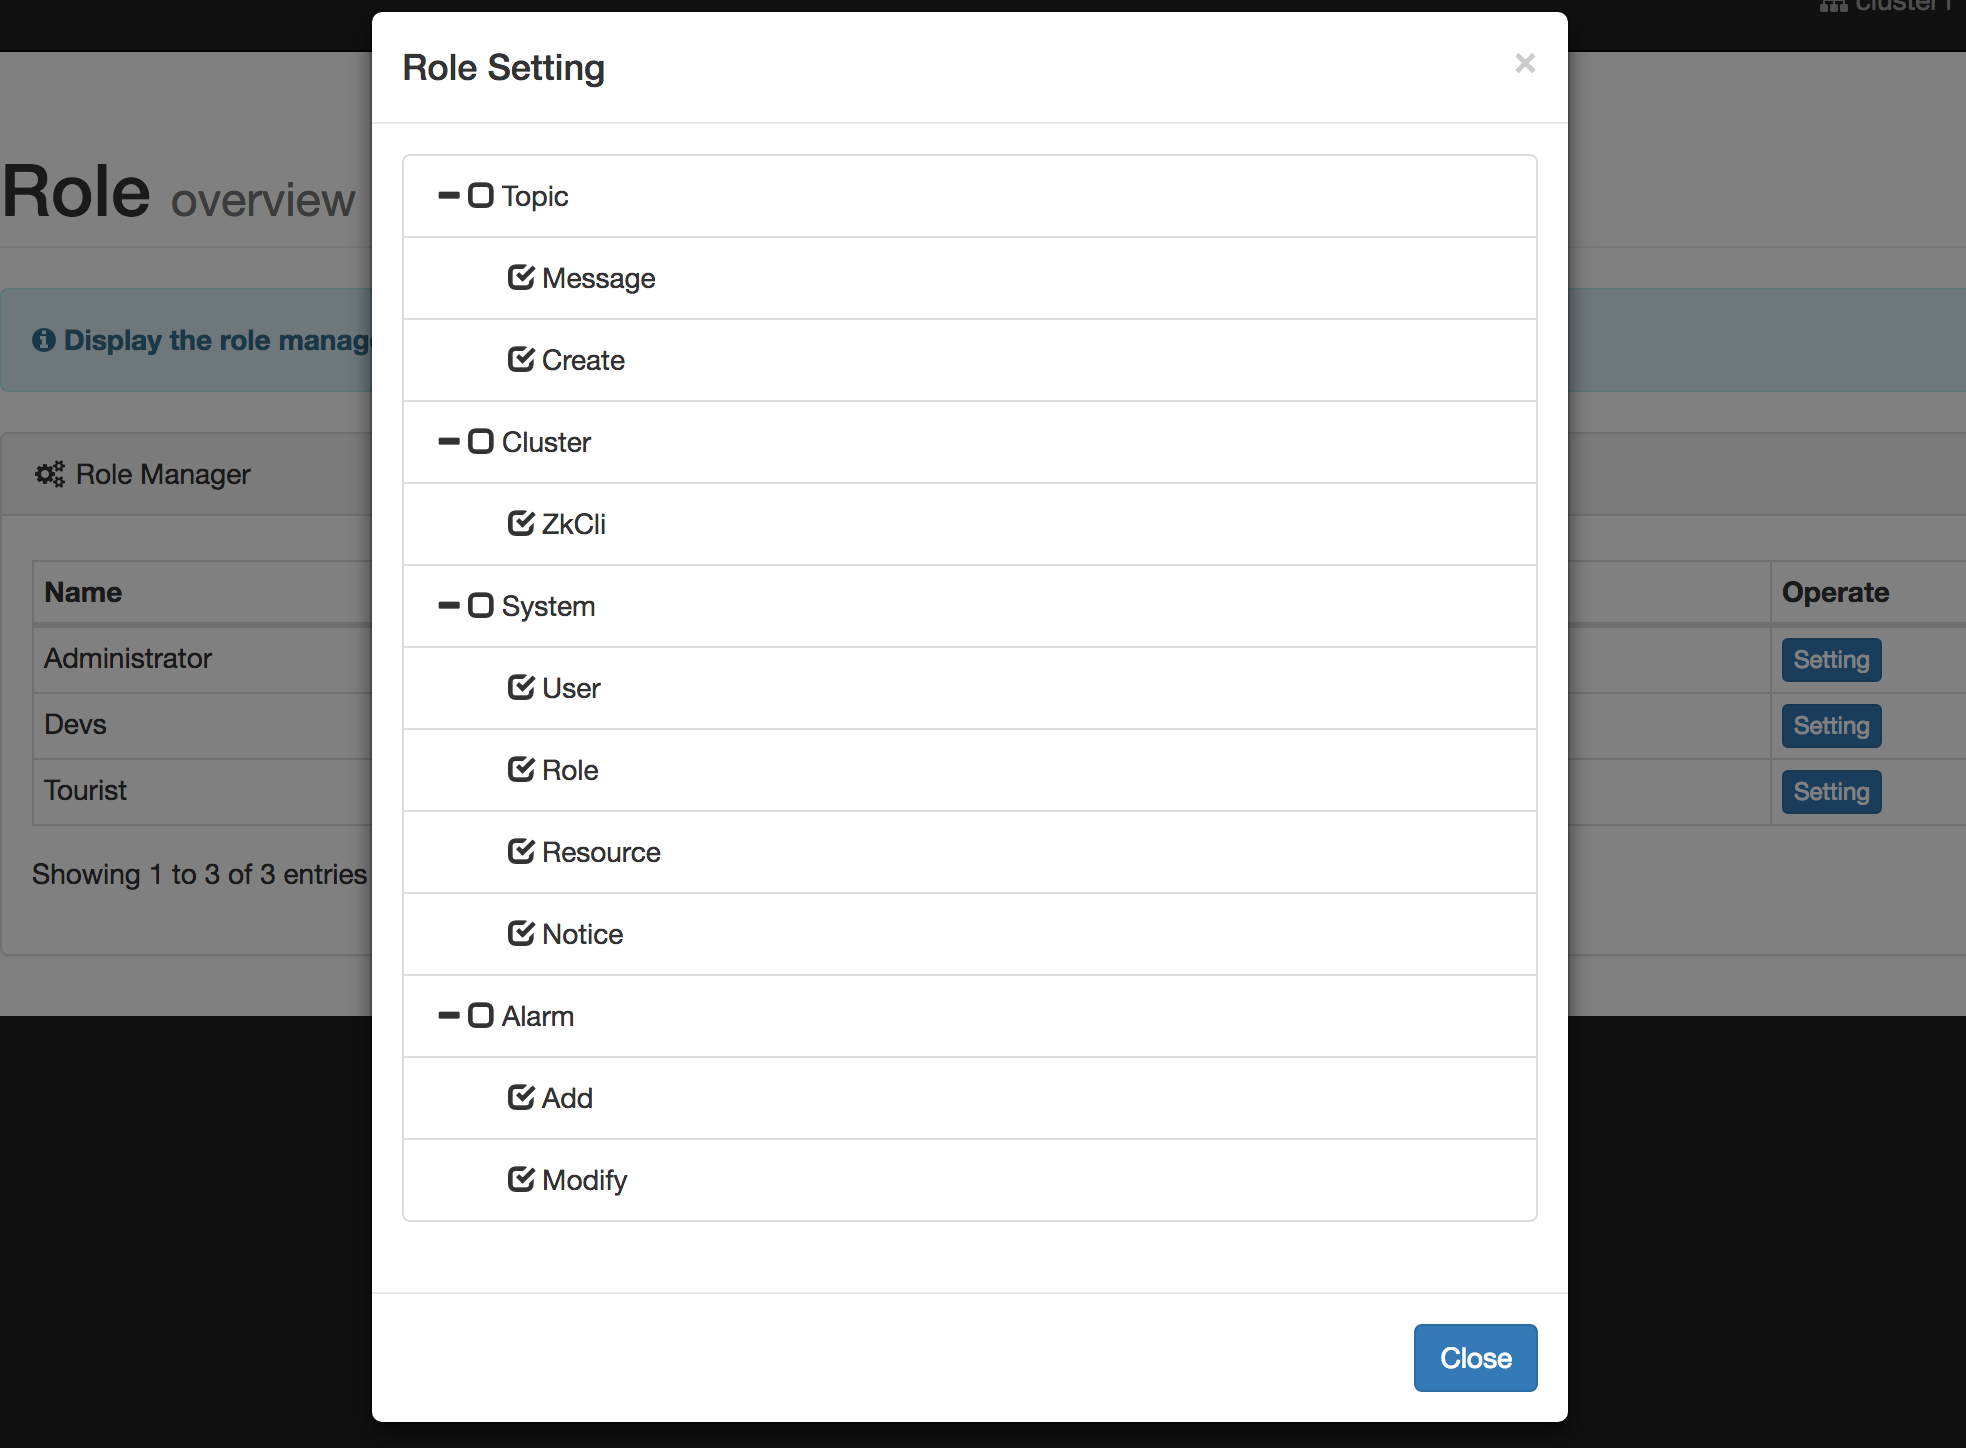Uncheck the Role permission checkbox
Viewport: 1966px width, 1448px height.
pos(521,769)
